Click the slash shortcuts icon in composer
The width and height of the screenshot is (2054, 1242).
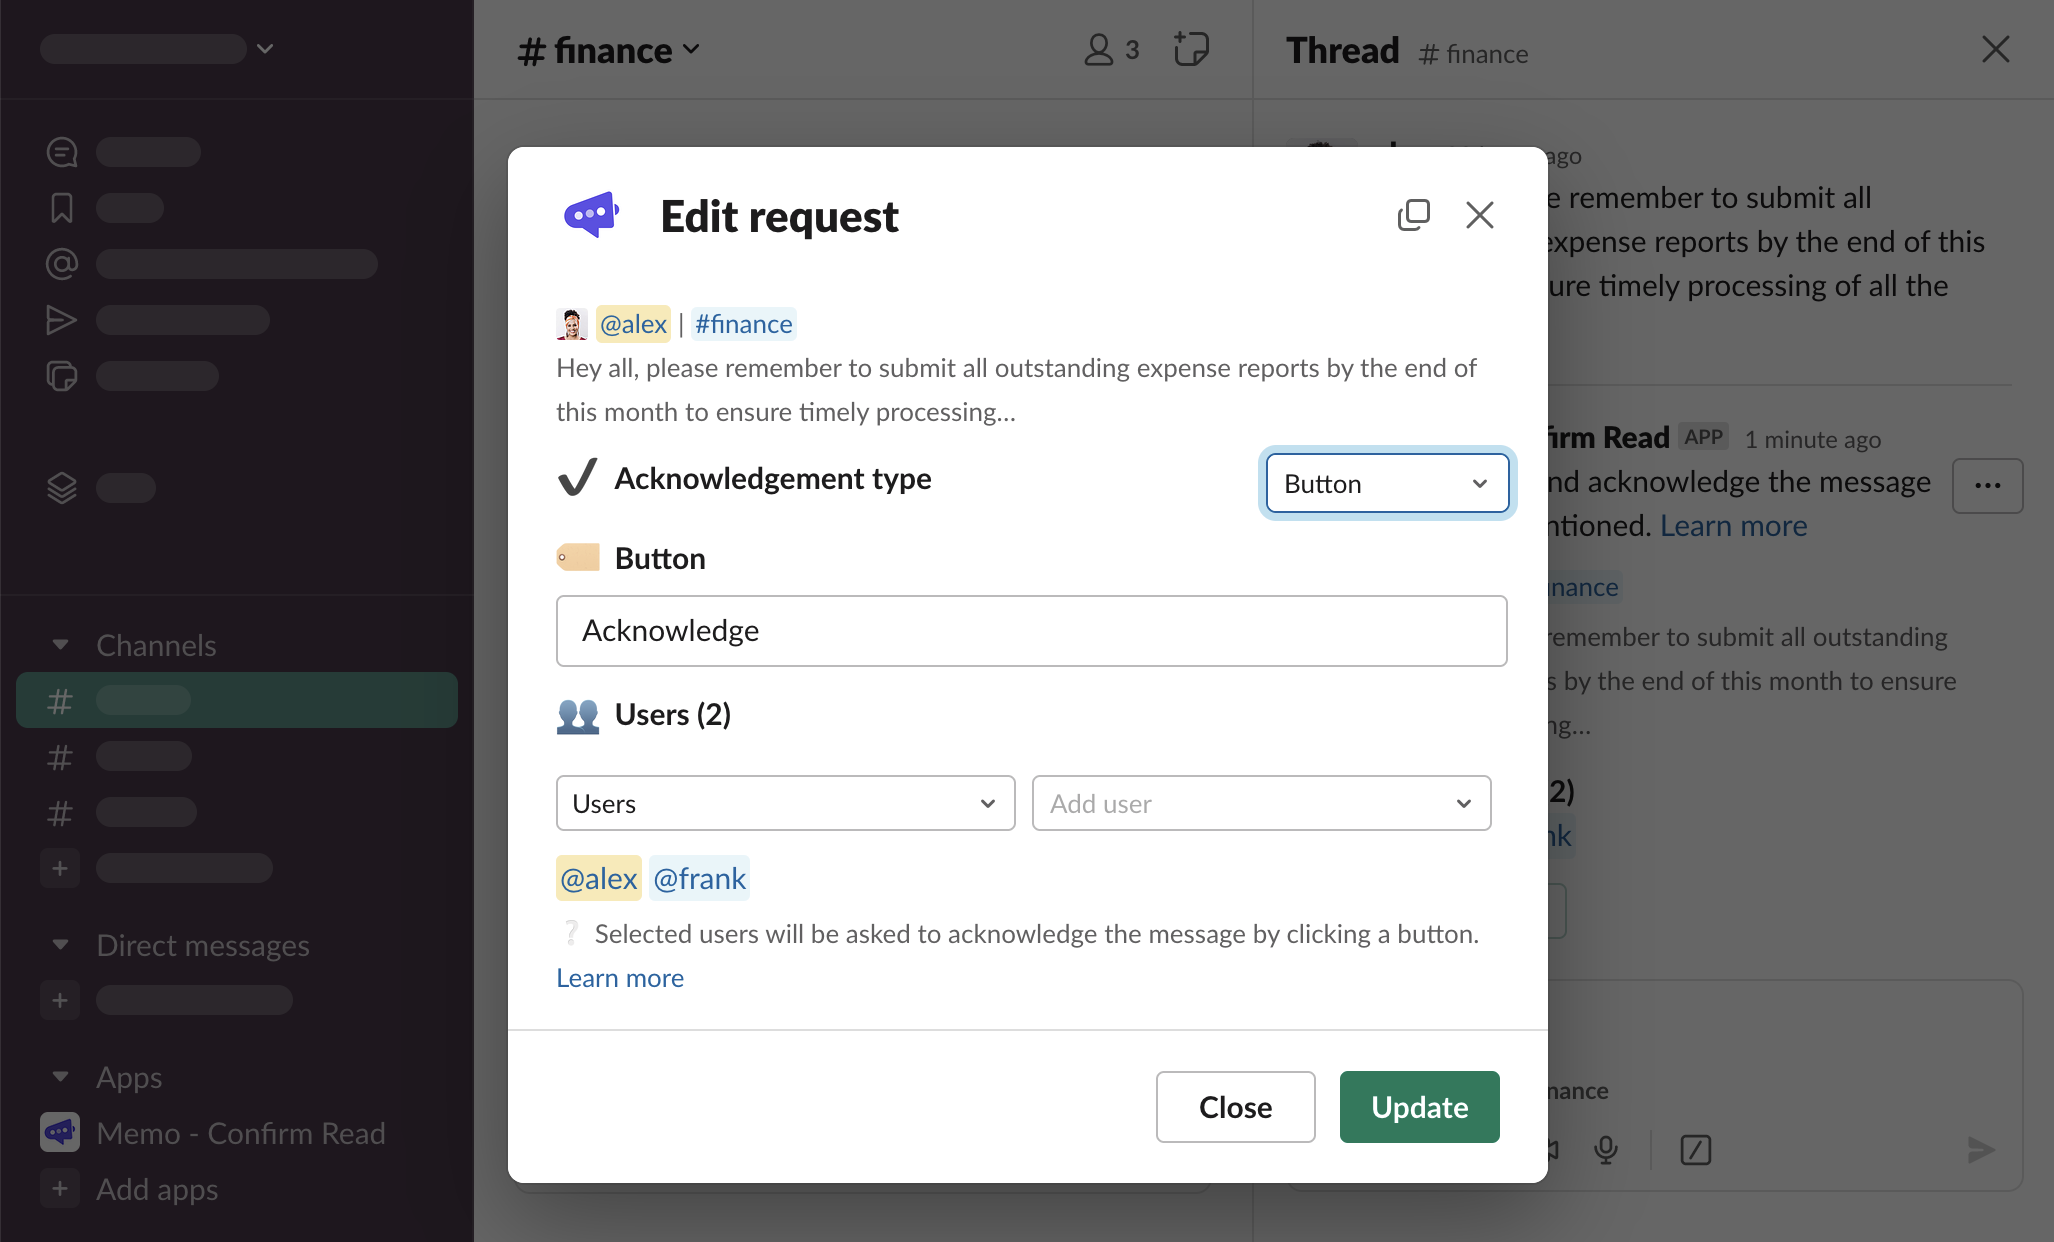click(1696, 1150)
